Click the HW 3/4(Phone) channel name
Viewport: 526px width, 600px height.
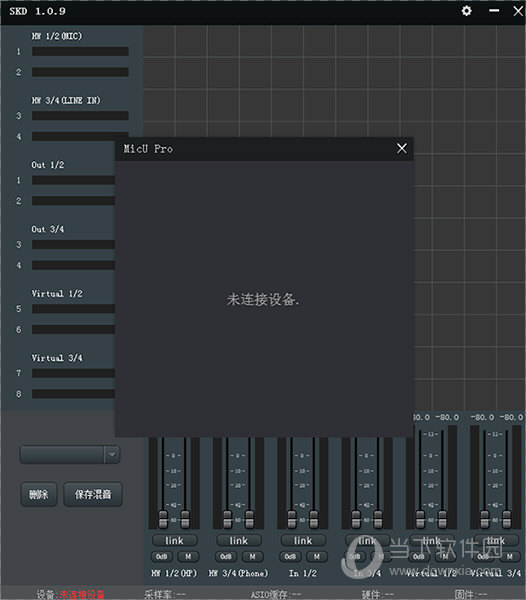pyautogui.click(x=239, y=573)
